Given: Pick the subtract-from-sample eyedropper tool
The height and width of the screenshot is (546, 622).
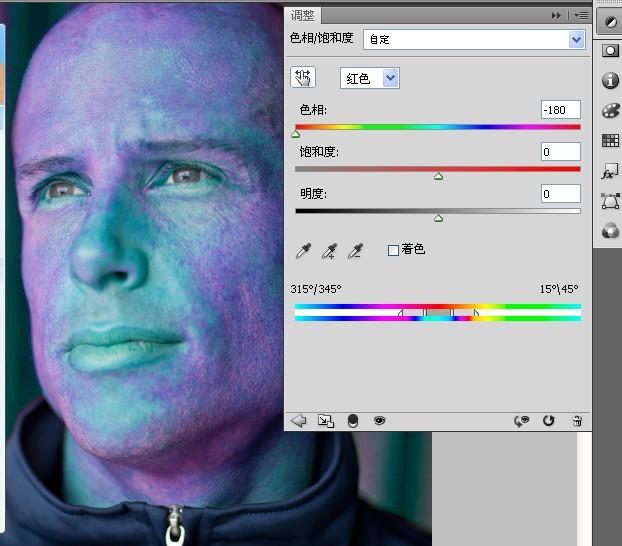Looking at the screenshot, I should click(x=355, y=251).
